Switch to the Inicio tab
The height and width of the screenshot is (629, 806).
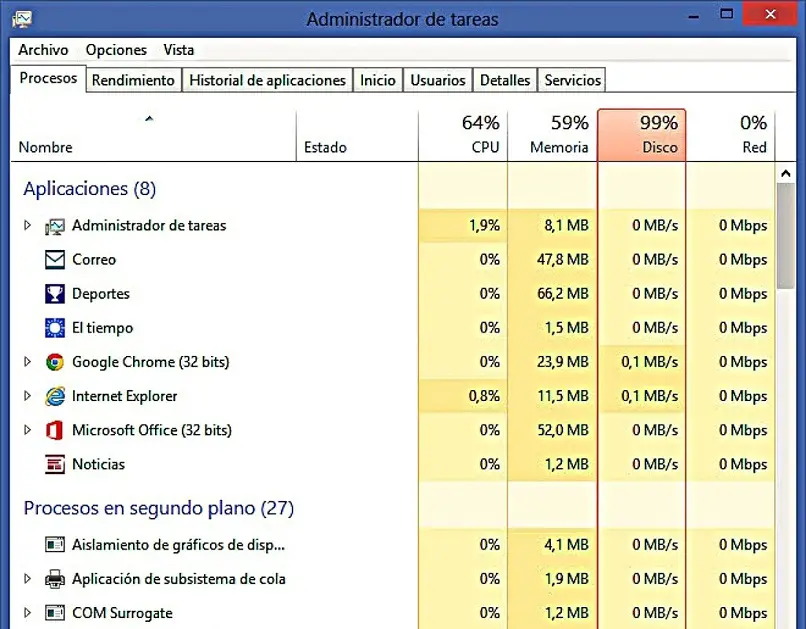(378, 80)
